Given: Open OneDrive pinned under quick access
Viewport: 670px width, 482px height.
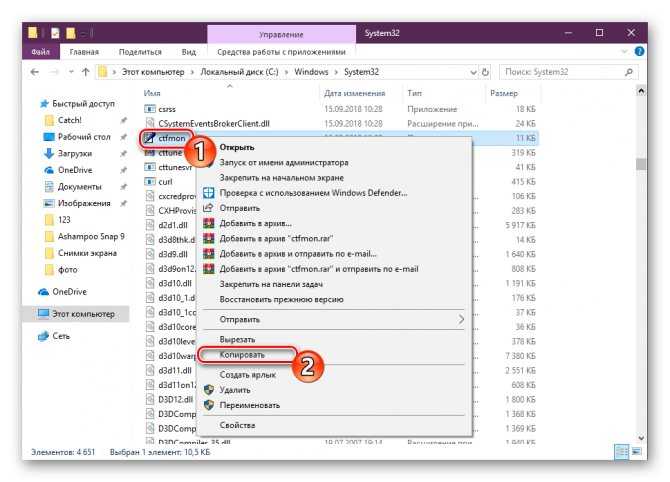Looking at the screenshot, I should (75, 170).
